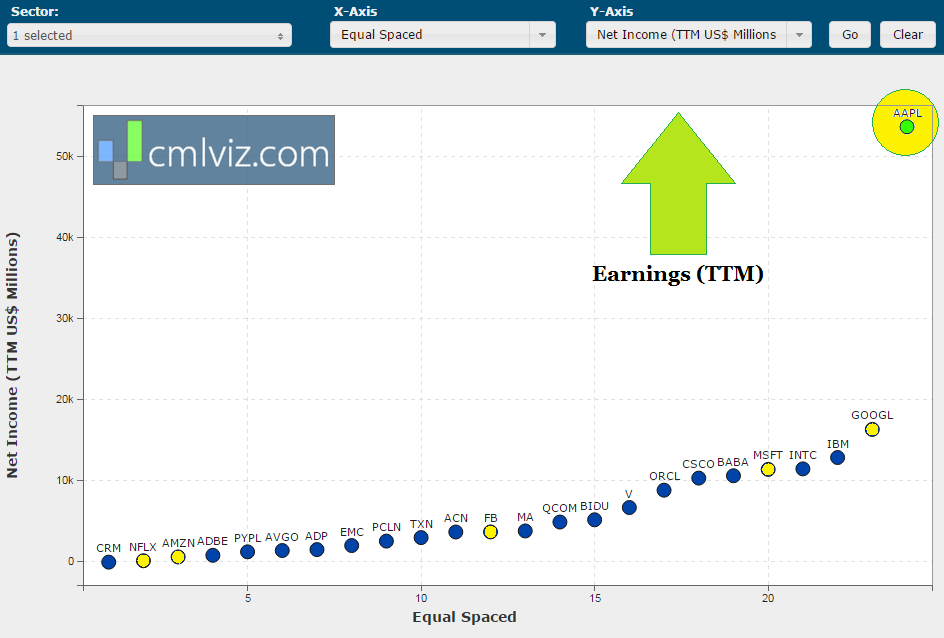This screenshot has width=944, height=638.
Task: Select the EMC data point
Action: tap(352, 546)
